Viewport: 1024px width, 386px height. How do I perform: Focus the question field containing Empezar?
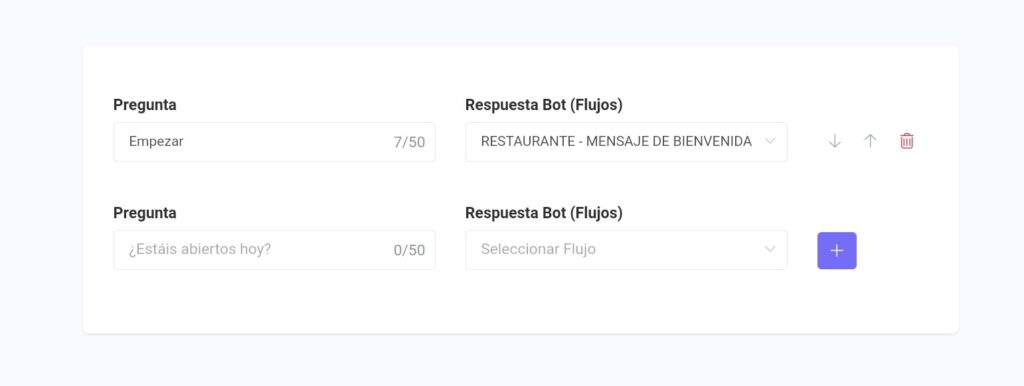pos(274,142)
